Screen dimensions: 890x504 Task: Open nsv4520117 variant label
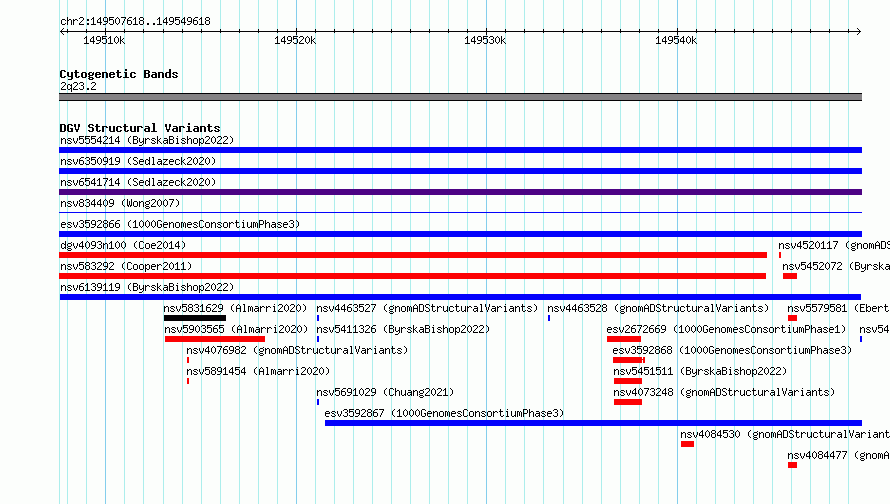[834, 245]
